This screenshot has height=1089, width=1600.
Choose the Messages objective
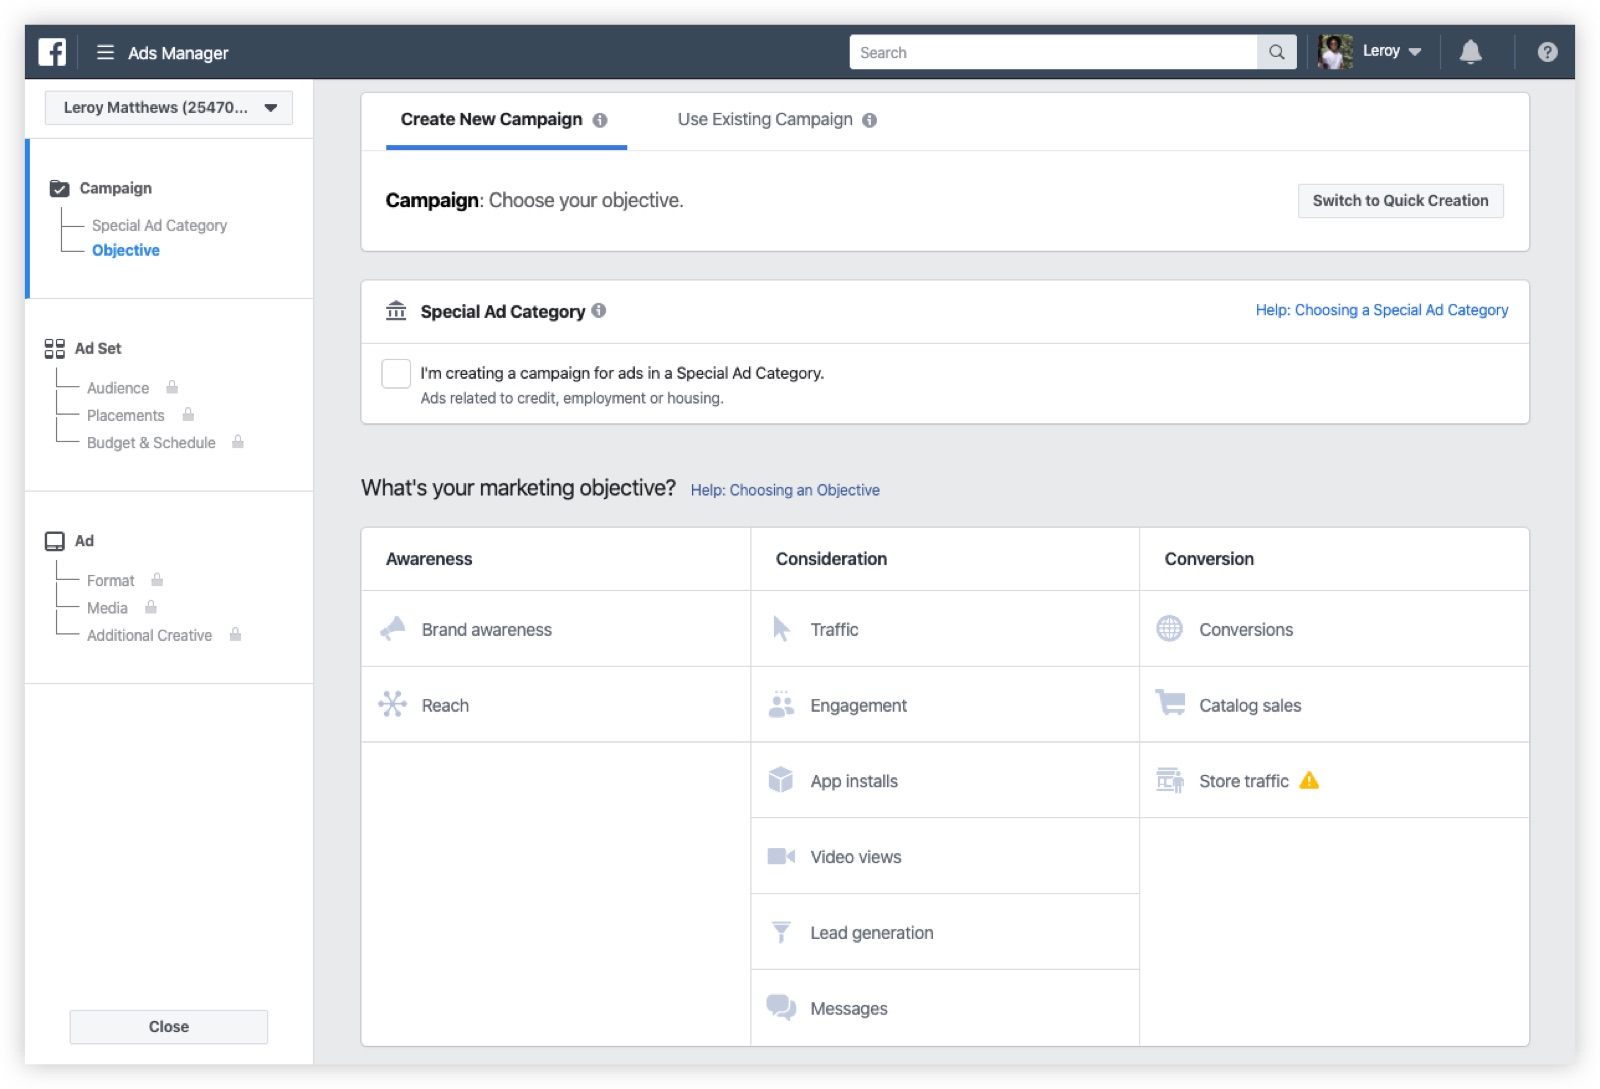pos(945,1008)
